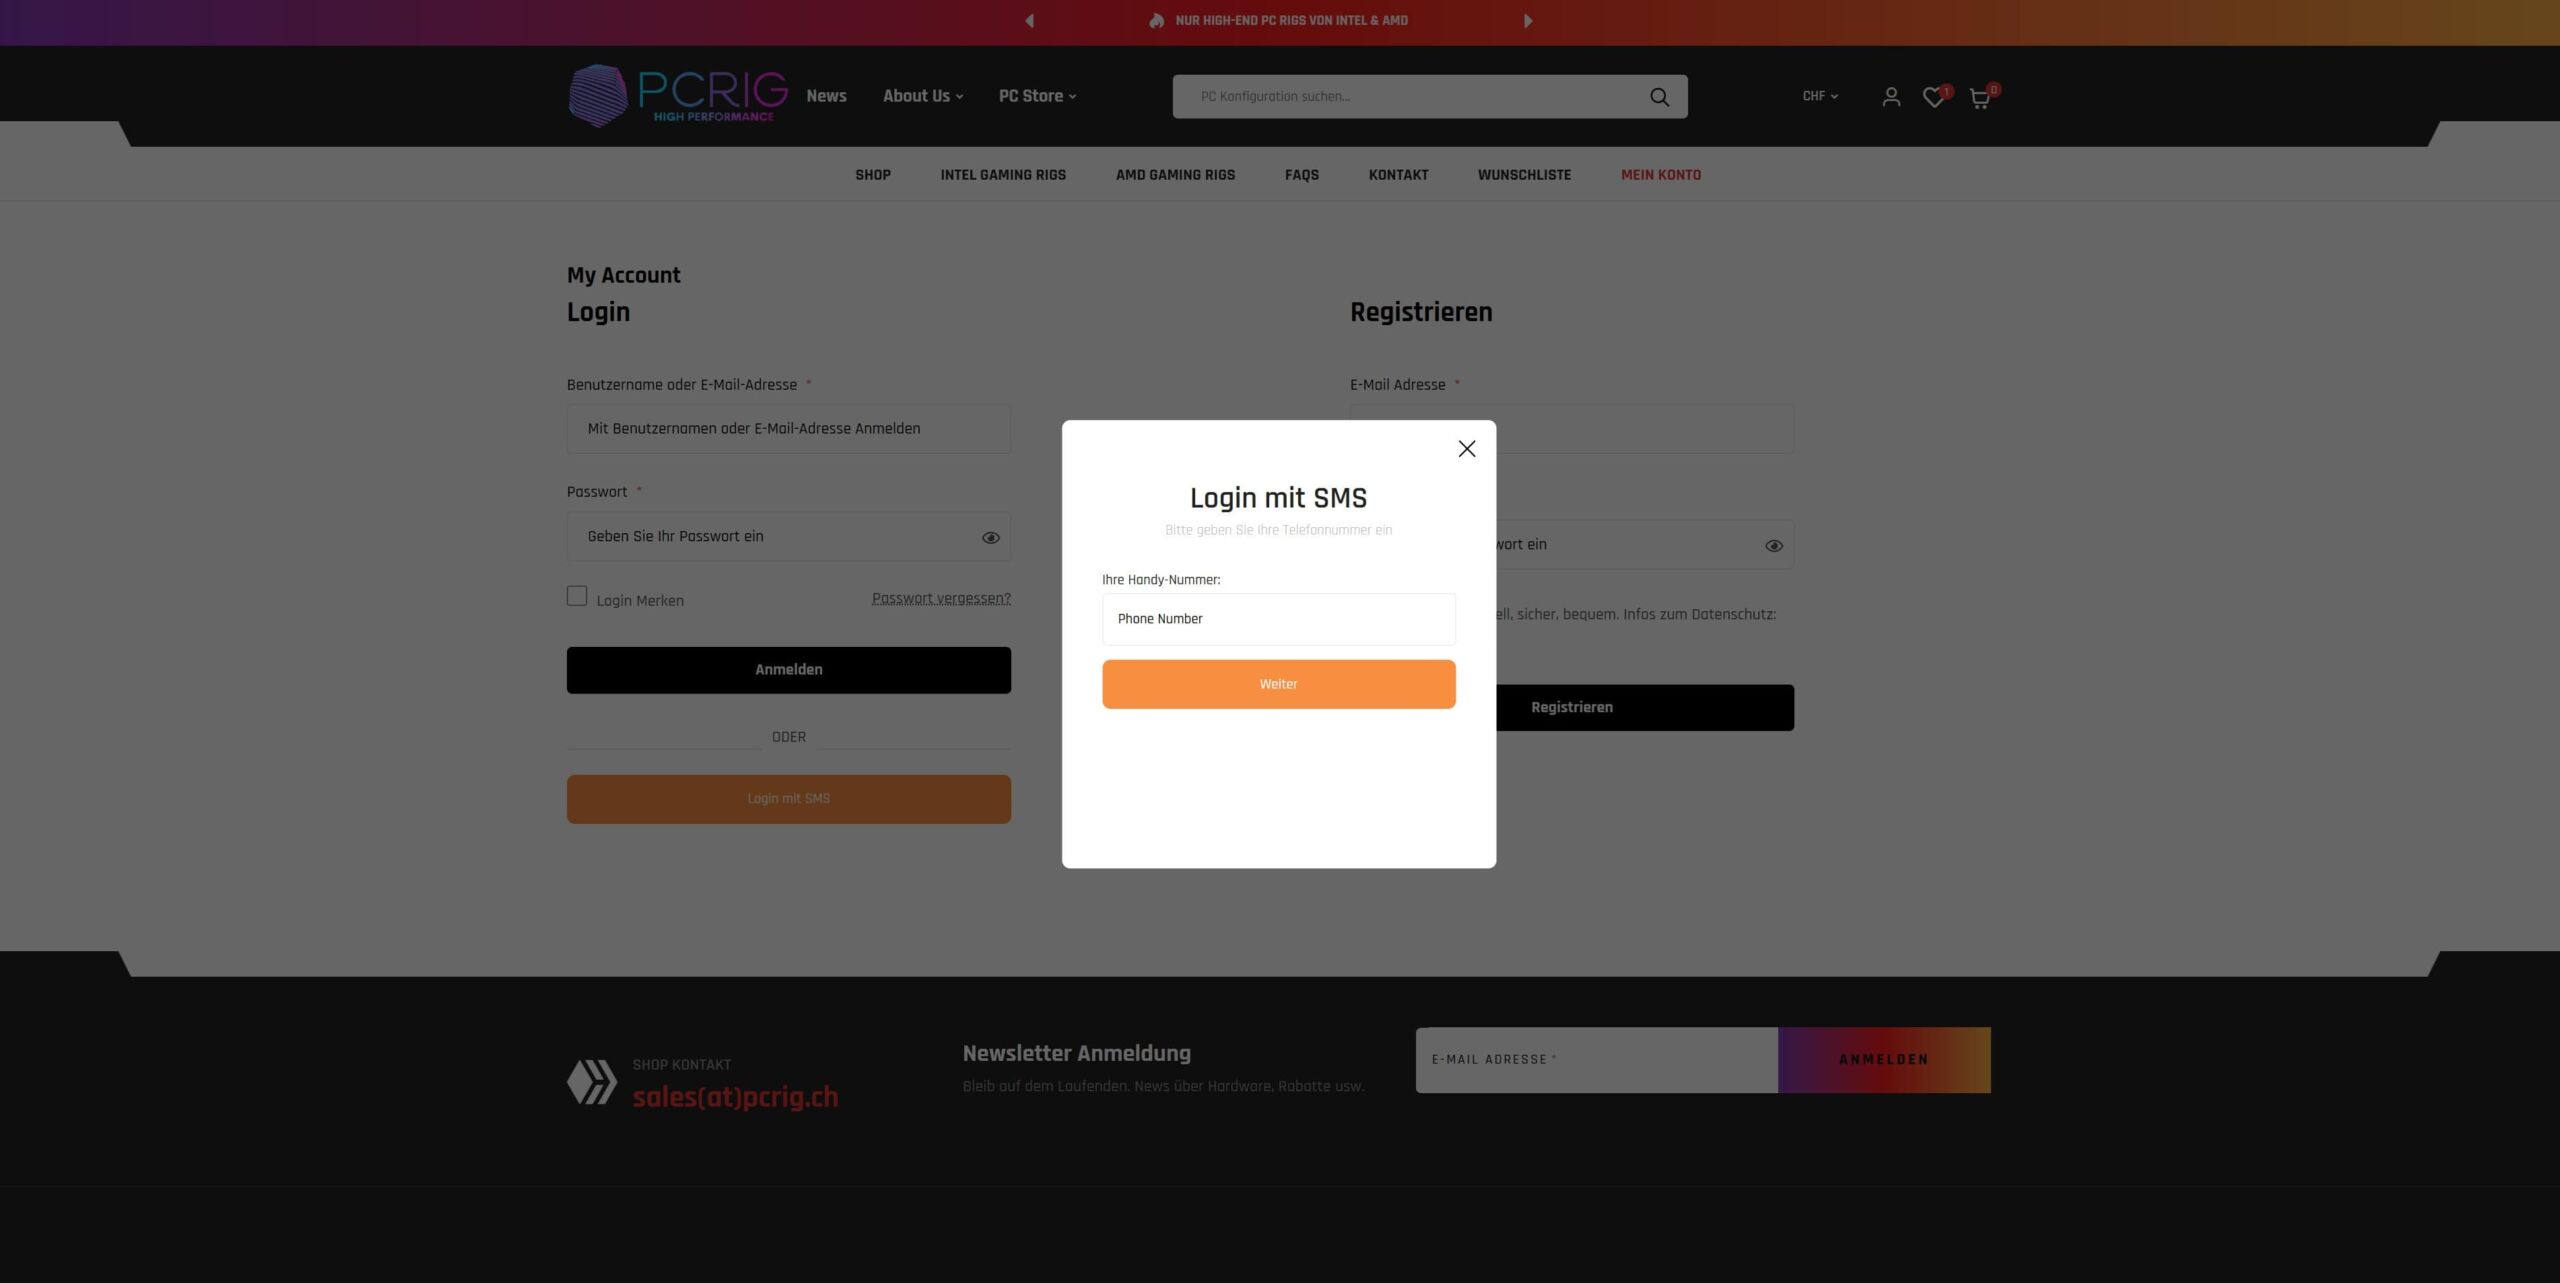Go to next announcement banner arrow

[1527, 21]
